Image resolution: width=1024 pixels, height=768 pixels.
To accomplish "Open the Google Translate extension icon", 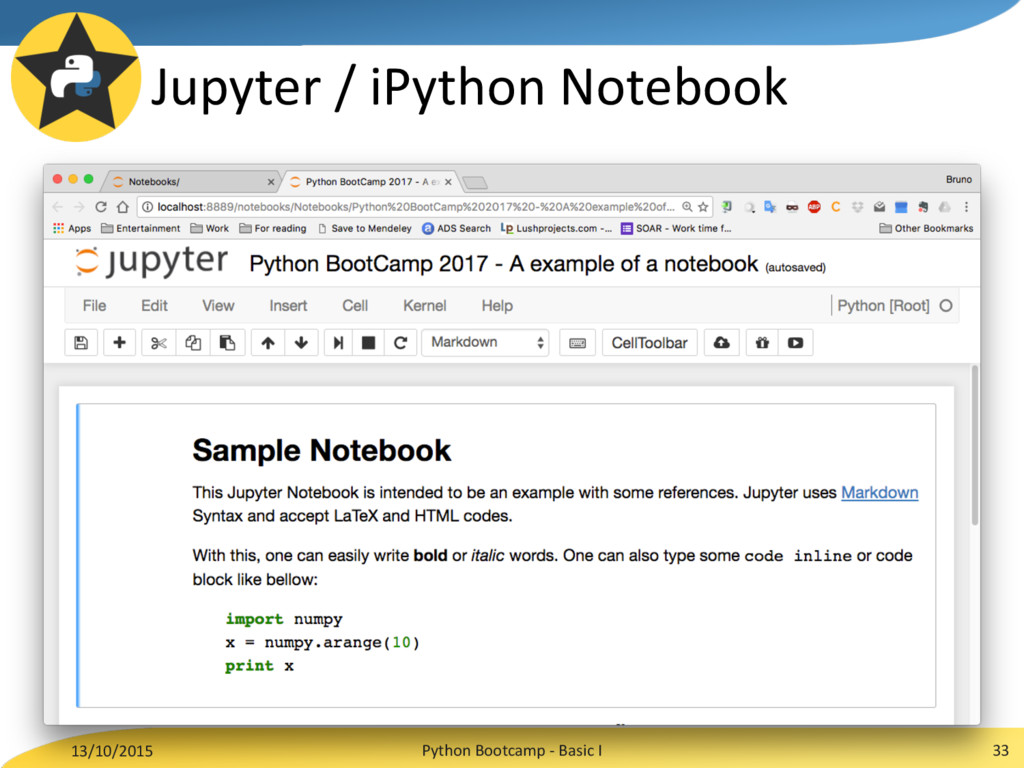I will 770,207.
